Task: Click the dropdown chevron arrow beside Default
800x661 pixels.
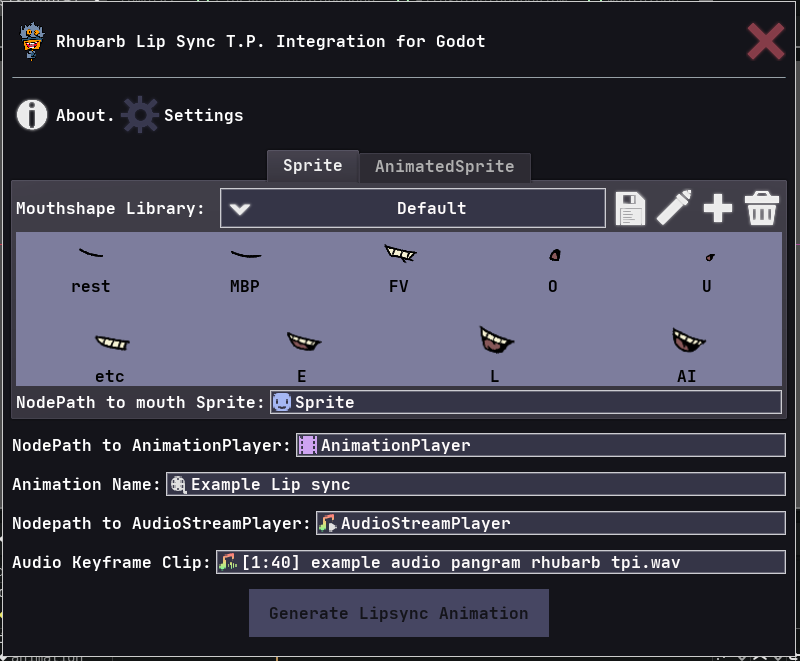Action: pyautogui.click(x=239, y=209)
